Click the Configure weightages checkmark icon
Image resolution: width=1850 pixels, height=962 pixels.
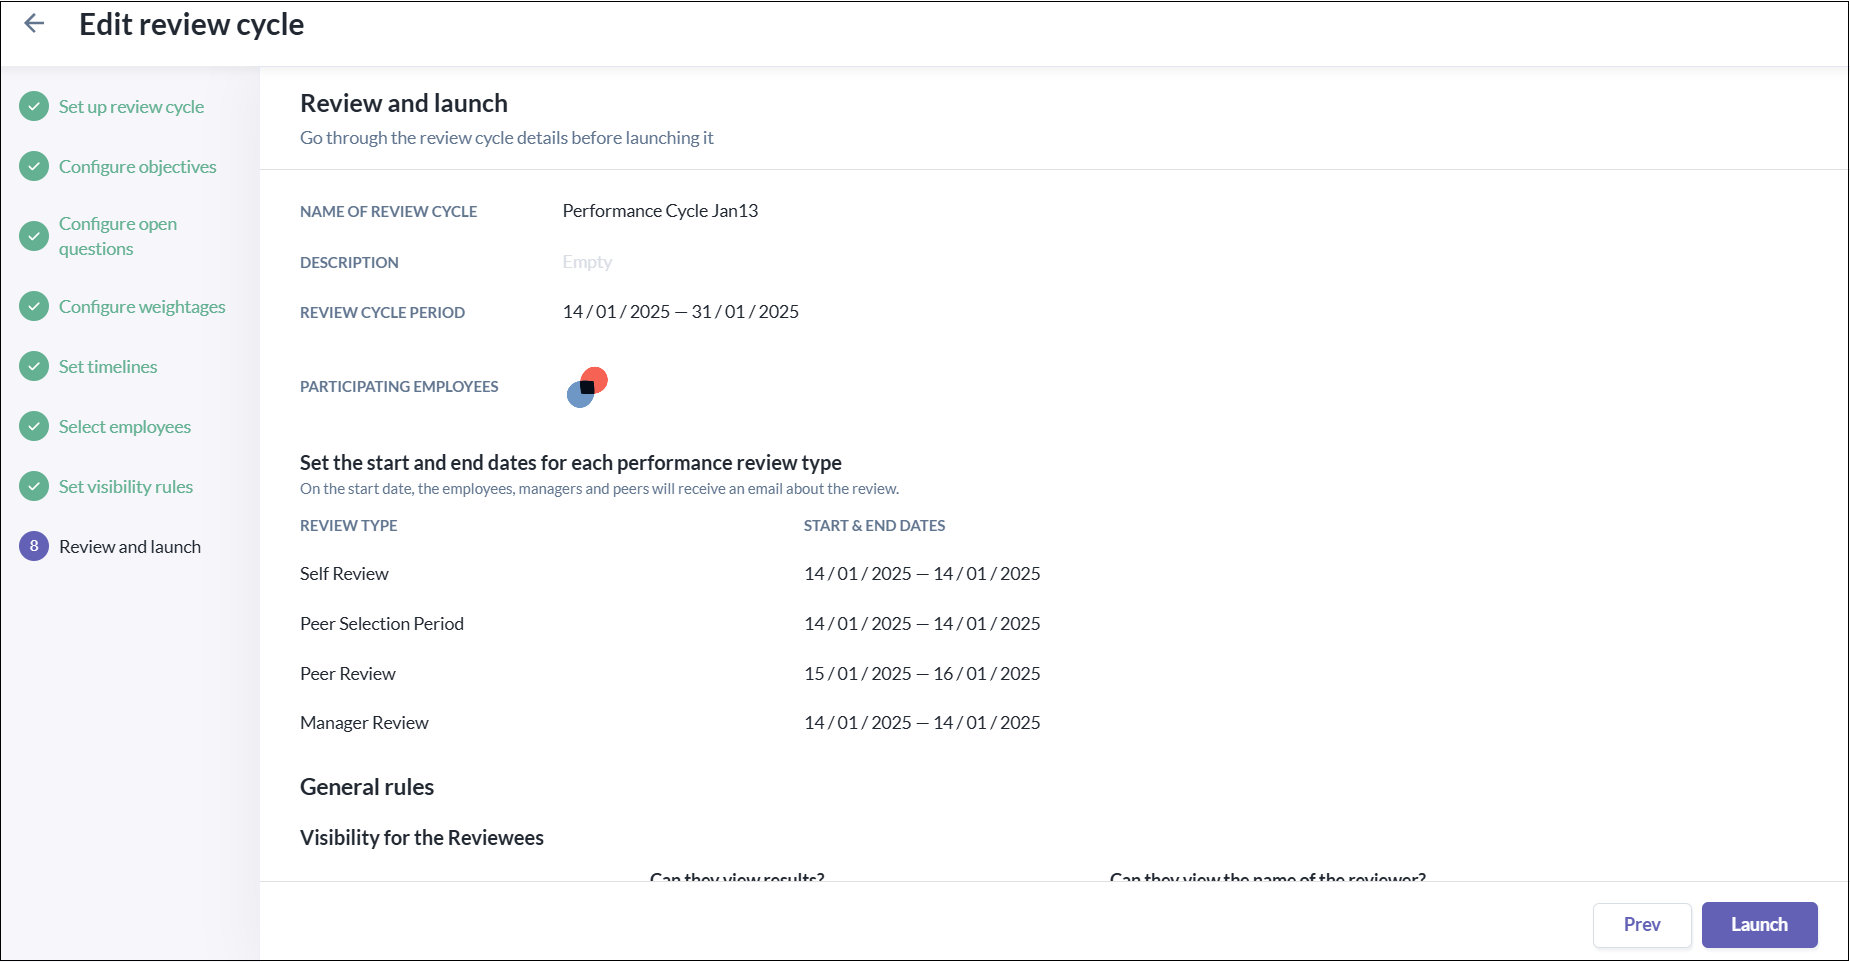point(34,306)
